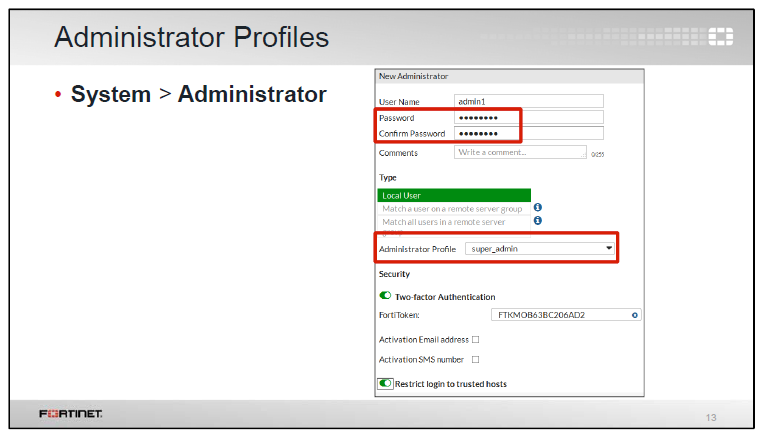The image size is (761, 433).
Task: Click the info icon beside remote server group
Action: (x=537, y=207)
